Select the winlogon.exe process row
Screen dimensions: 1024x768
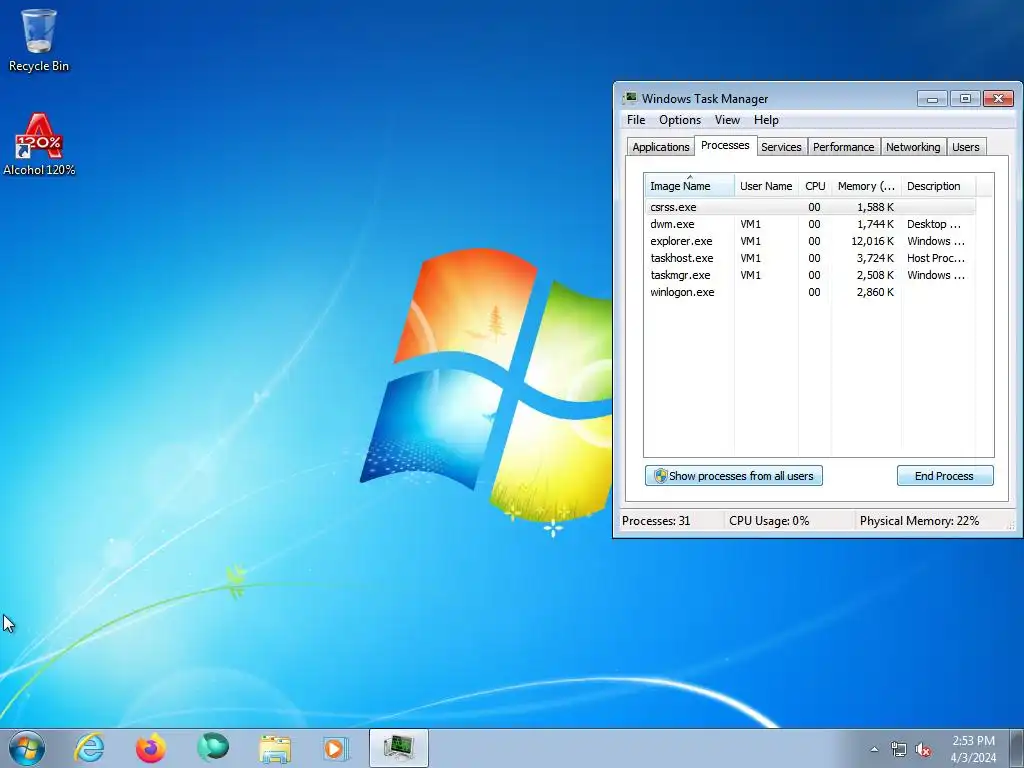[x=810, y=292]
